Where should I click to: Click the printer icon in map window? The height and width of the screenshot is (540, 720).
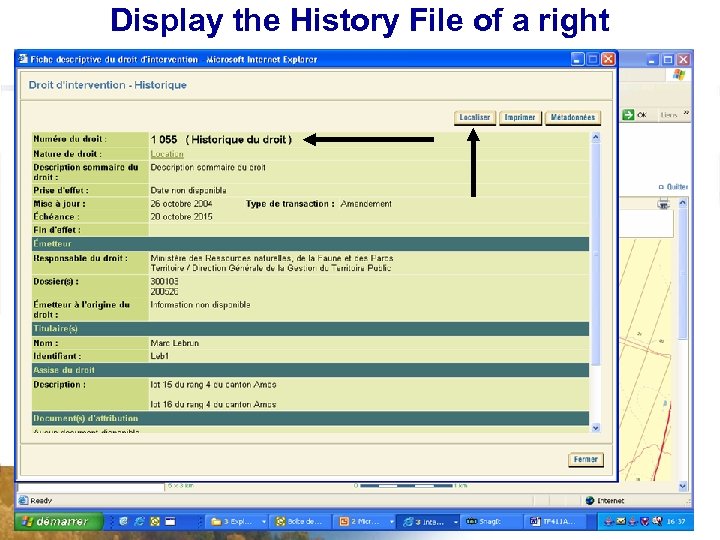coord(664,203)
